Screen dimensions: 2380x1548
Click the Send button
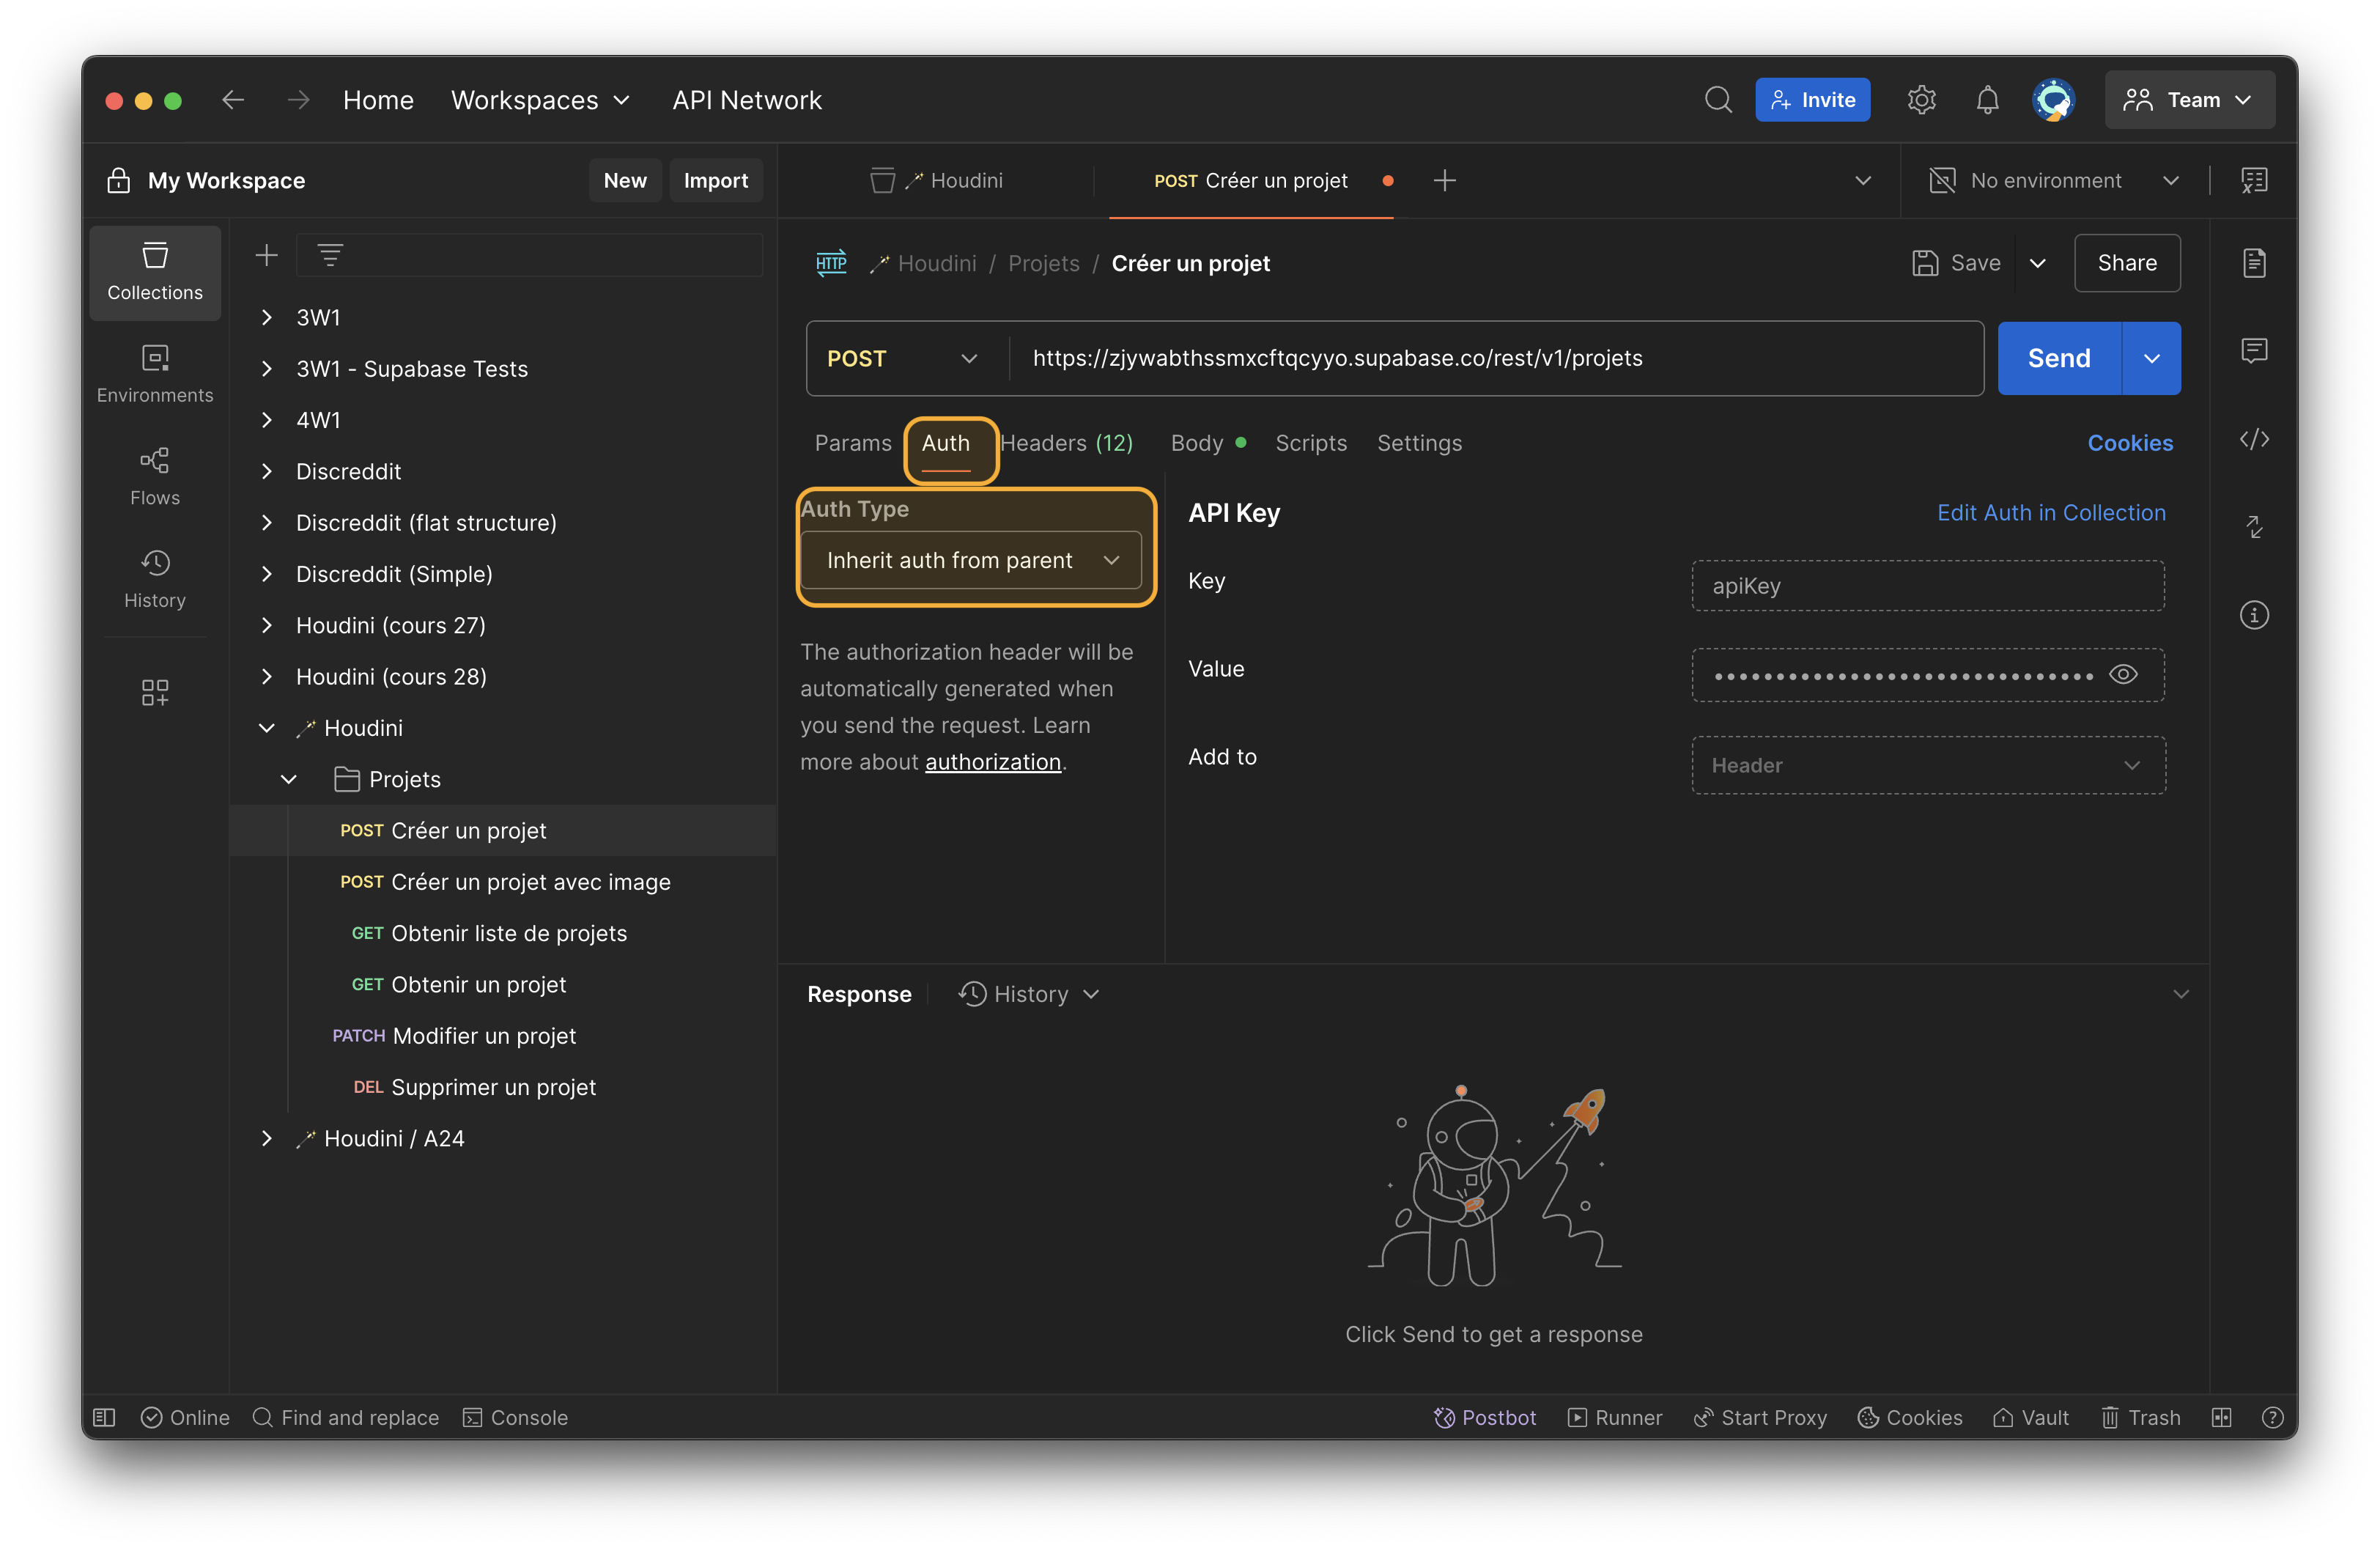click(2058, 358)
